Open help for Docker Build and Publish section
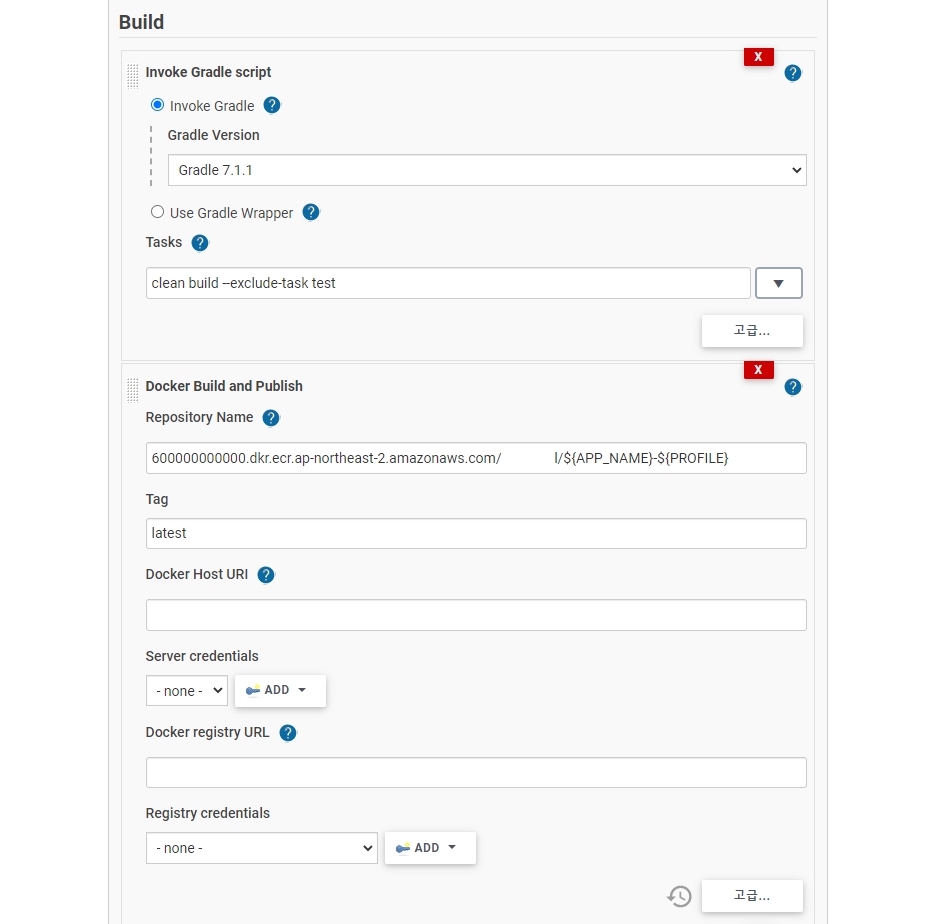 coord(792,387)
